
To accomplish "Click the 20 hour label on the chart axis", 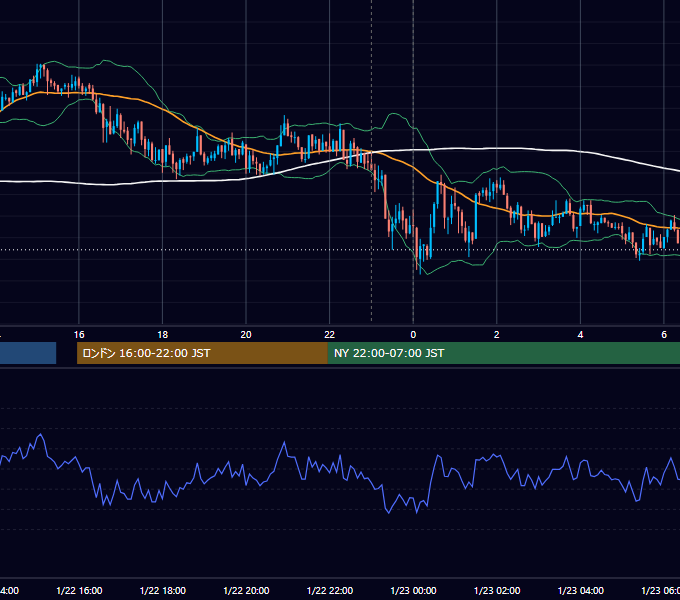I will (x=246, y=335).
